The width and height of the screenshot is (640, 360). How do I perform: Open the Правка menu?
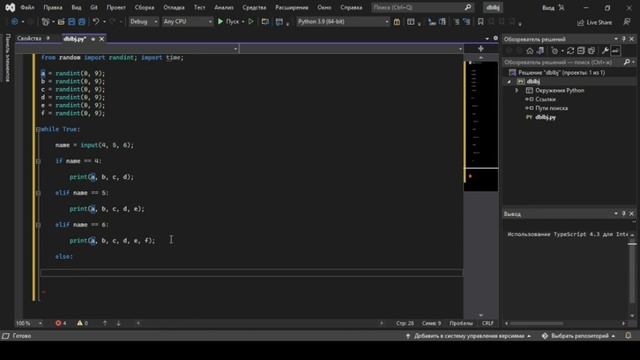point(53,7)
